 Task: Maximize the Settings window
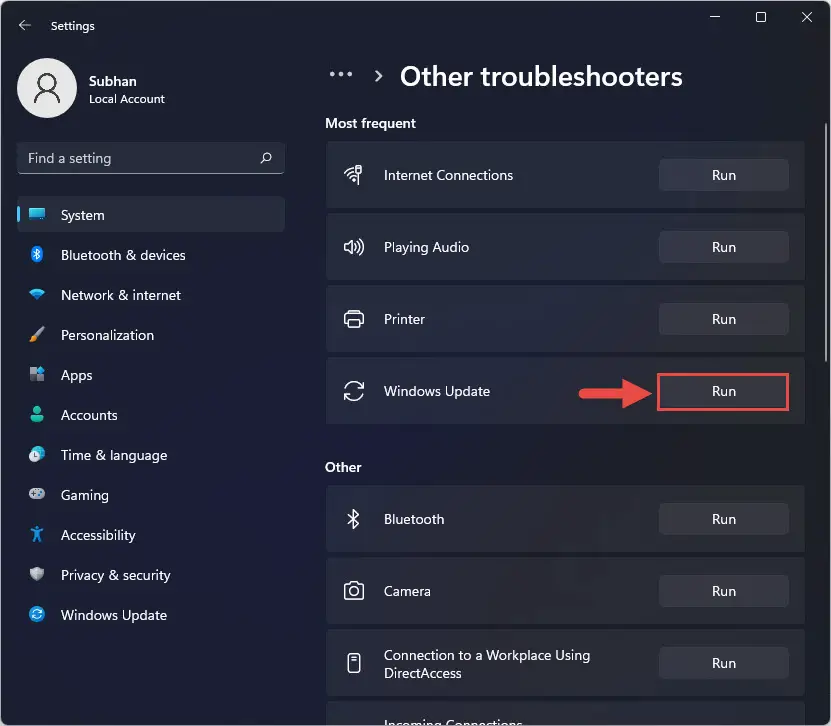761,17
